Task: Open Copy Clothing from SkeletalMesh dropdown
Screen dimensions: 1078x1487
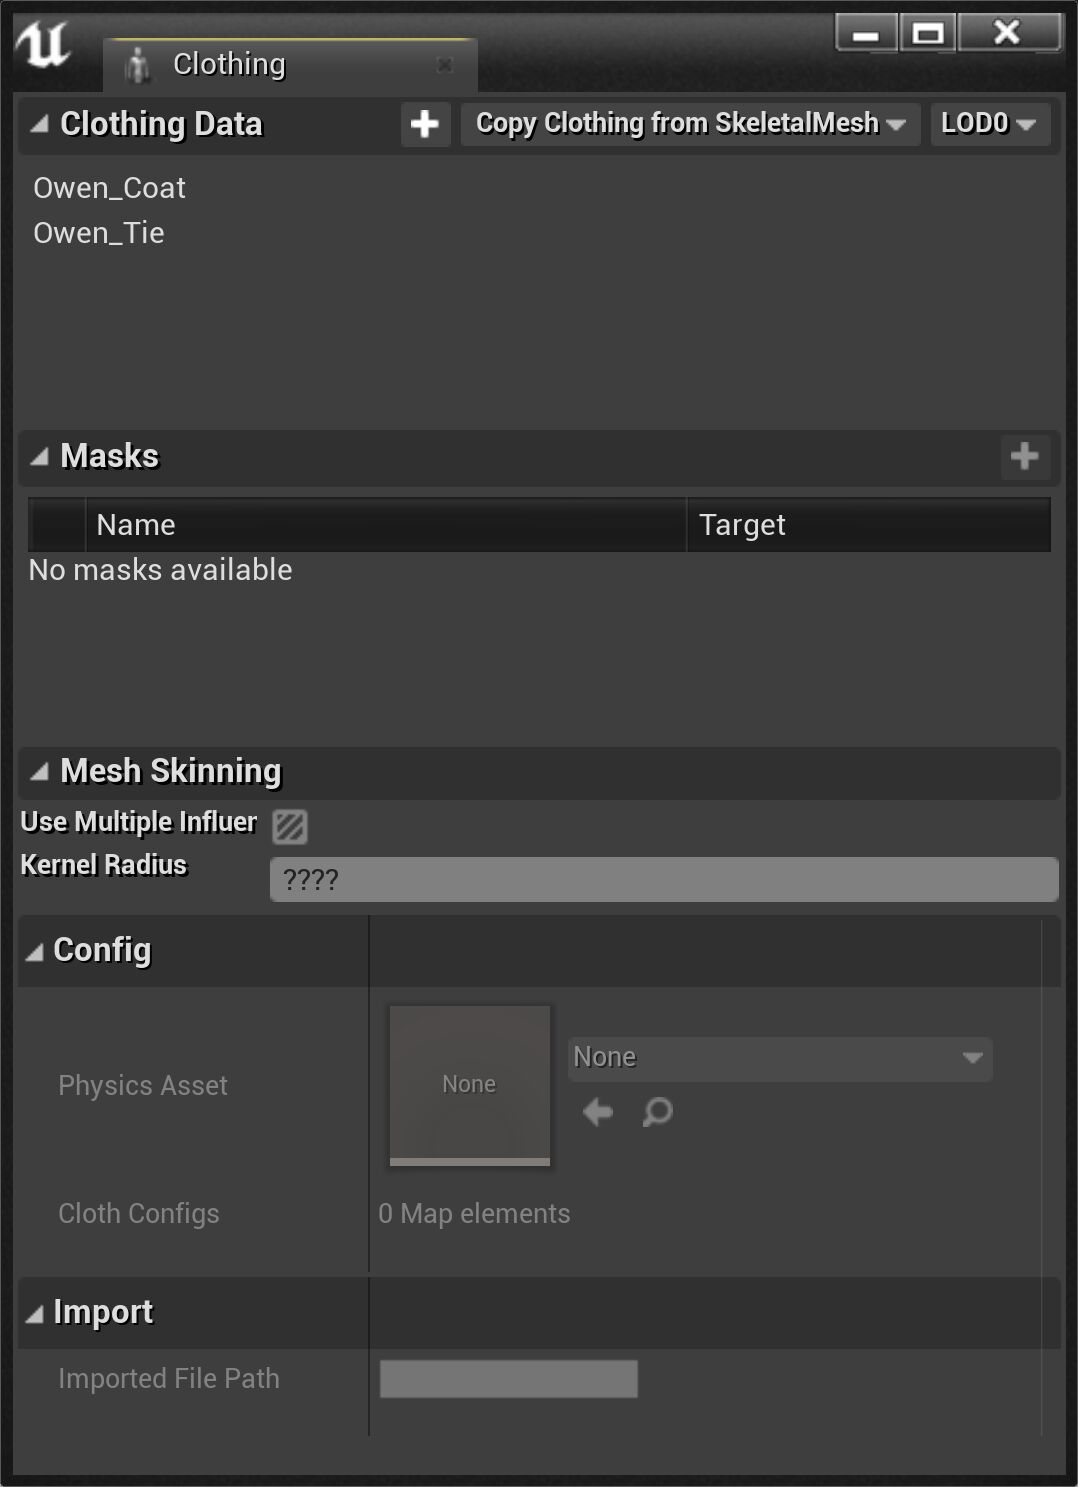Action: tap(690, 124)
